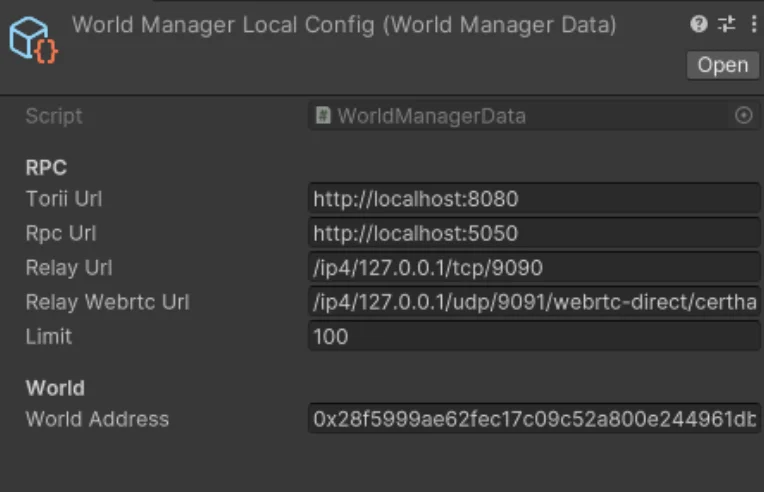
Task: Click the Relay Webrtc Url property label
Action: pyautogui.click(x=107, y=302)
